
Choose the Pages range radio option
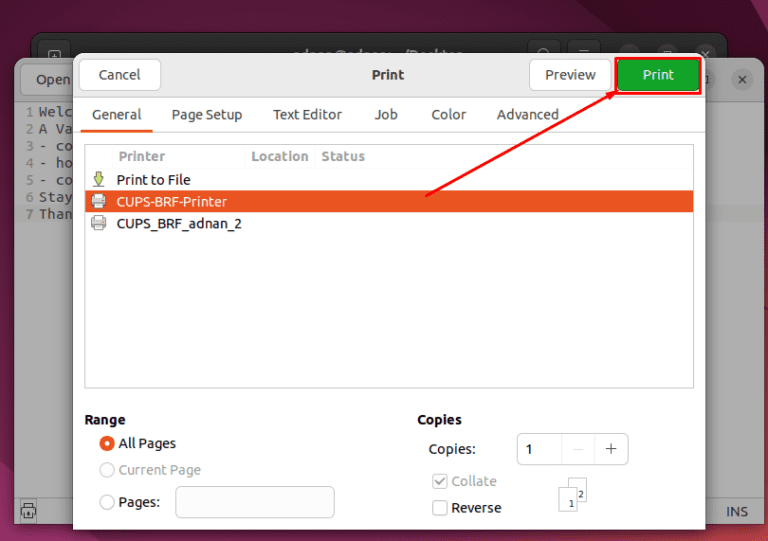click(x=107, y=502)
